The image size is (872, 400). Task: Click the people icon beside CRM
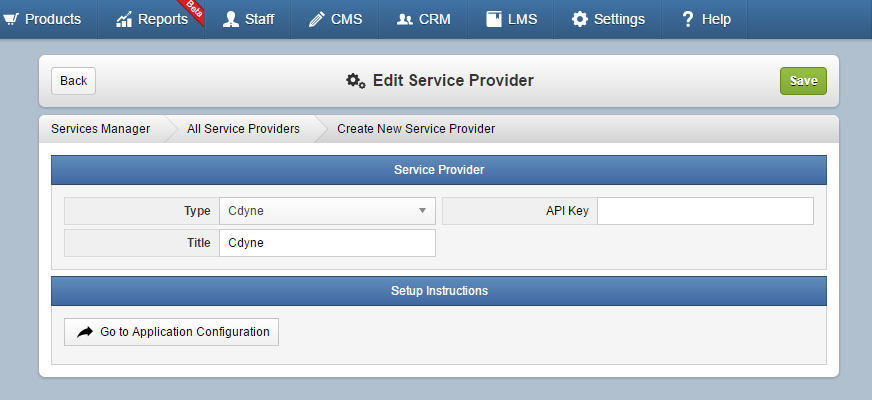pyautogui.click(x=404, y=19)
